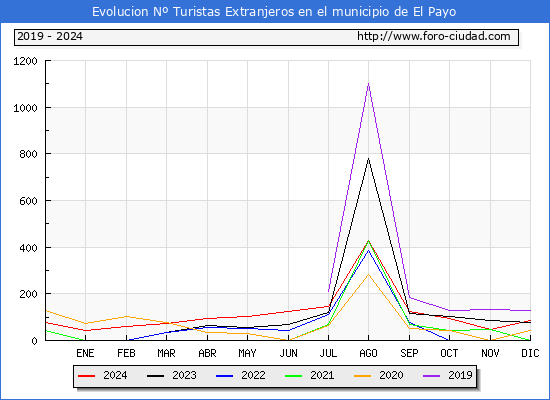Click the 200 y-axis value
Image resolution: width=550 pixels, height=400 pixels.
click(28, 294)
